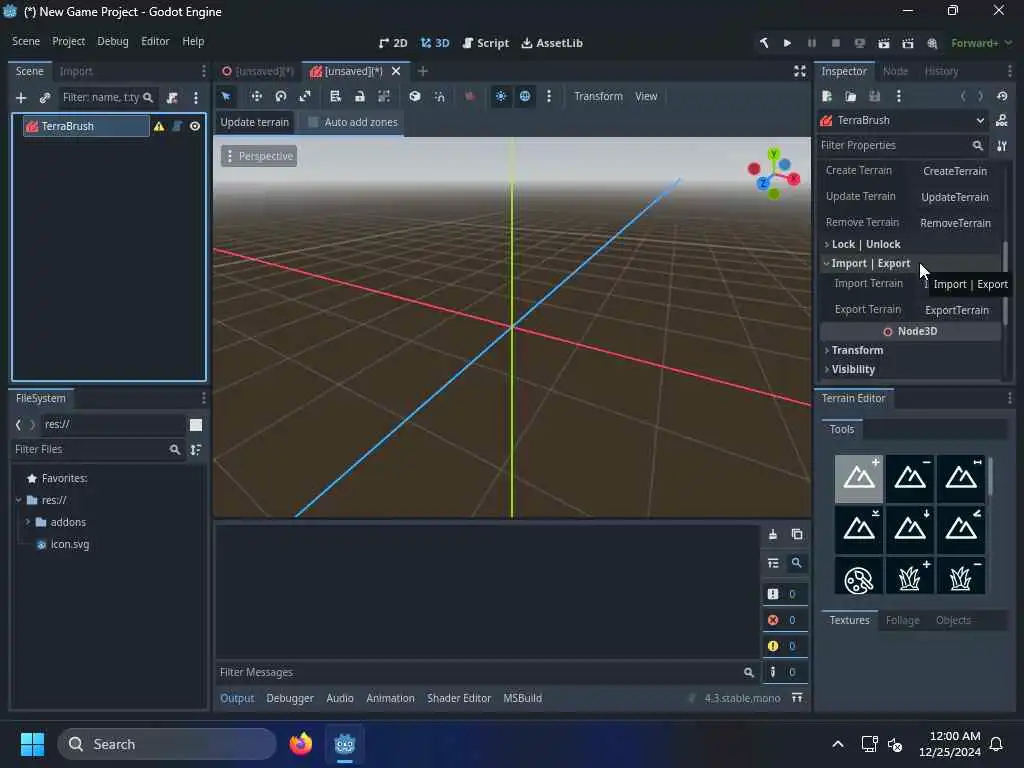The image size is (1024, 768).
Task: Toggle TerraBrush node visibility eye
Action: (x=195, y=126)
